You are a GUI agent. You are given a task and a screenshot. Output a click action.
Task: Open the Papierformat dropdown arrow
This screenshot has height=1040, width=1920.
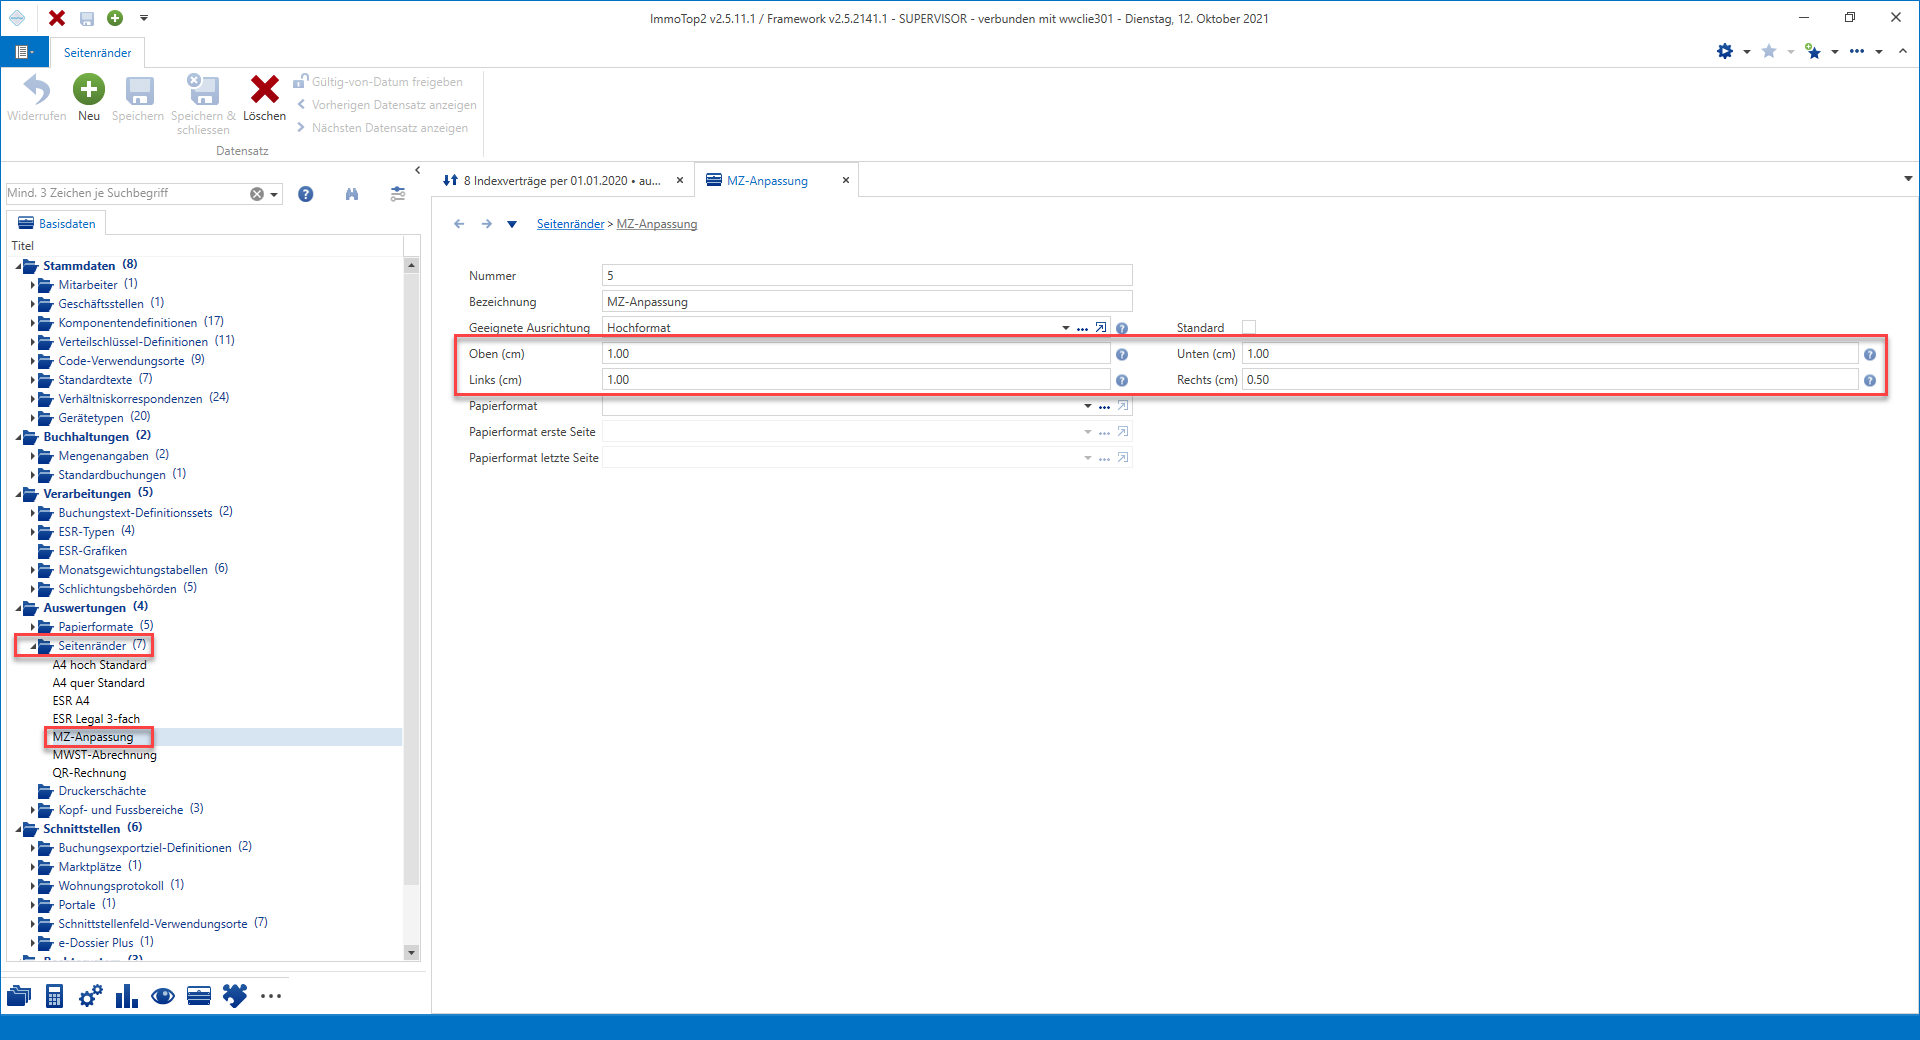pos(1088,406)
